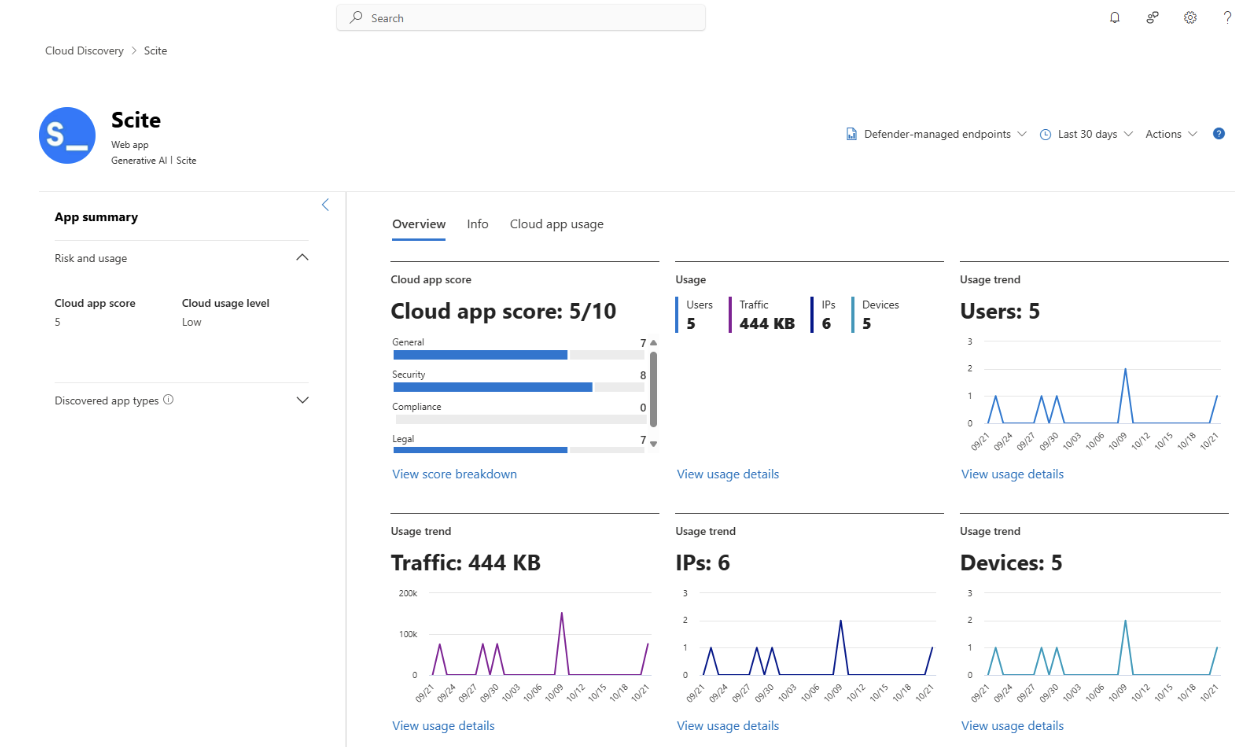Click the score list scroll down arrow
Screen dimensions: 1255x747
pyautogui.click(x=653, y=443)
